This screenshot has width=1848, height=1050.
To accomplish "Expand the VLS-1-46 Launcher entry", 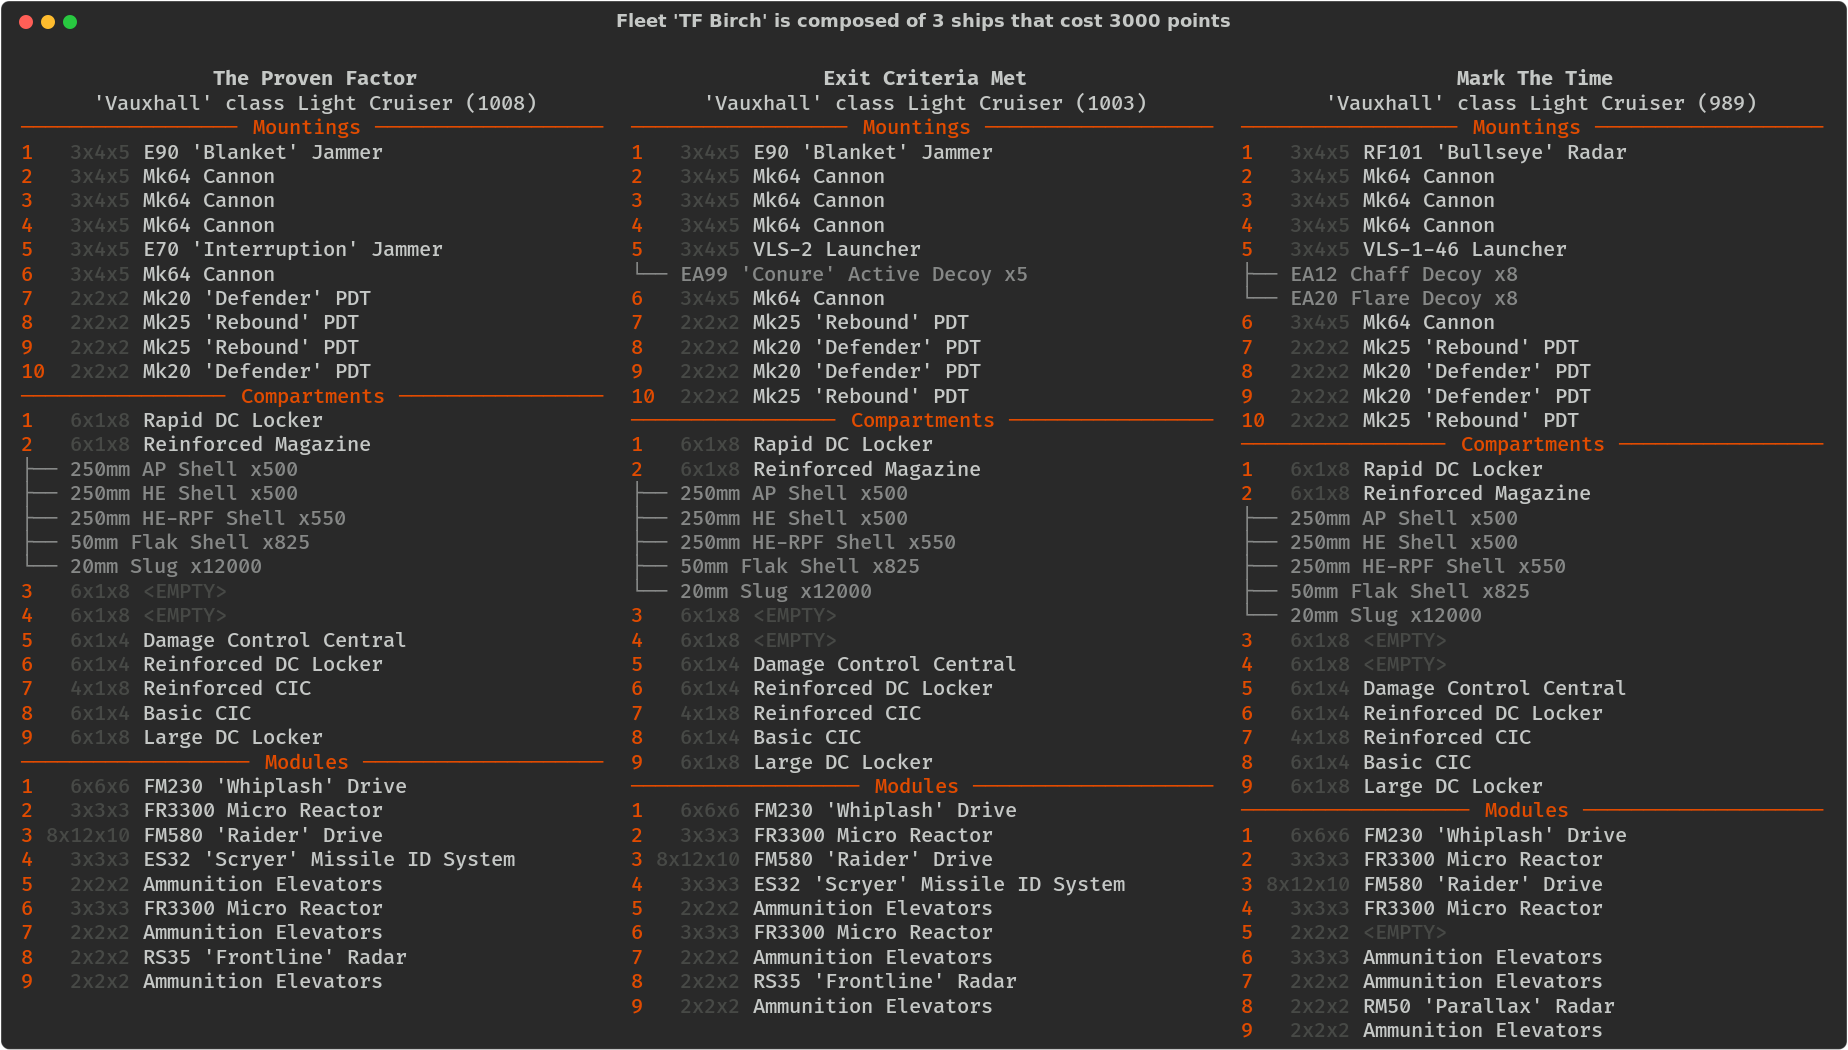I will point(1464,250).
